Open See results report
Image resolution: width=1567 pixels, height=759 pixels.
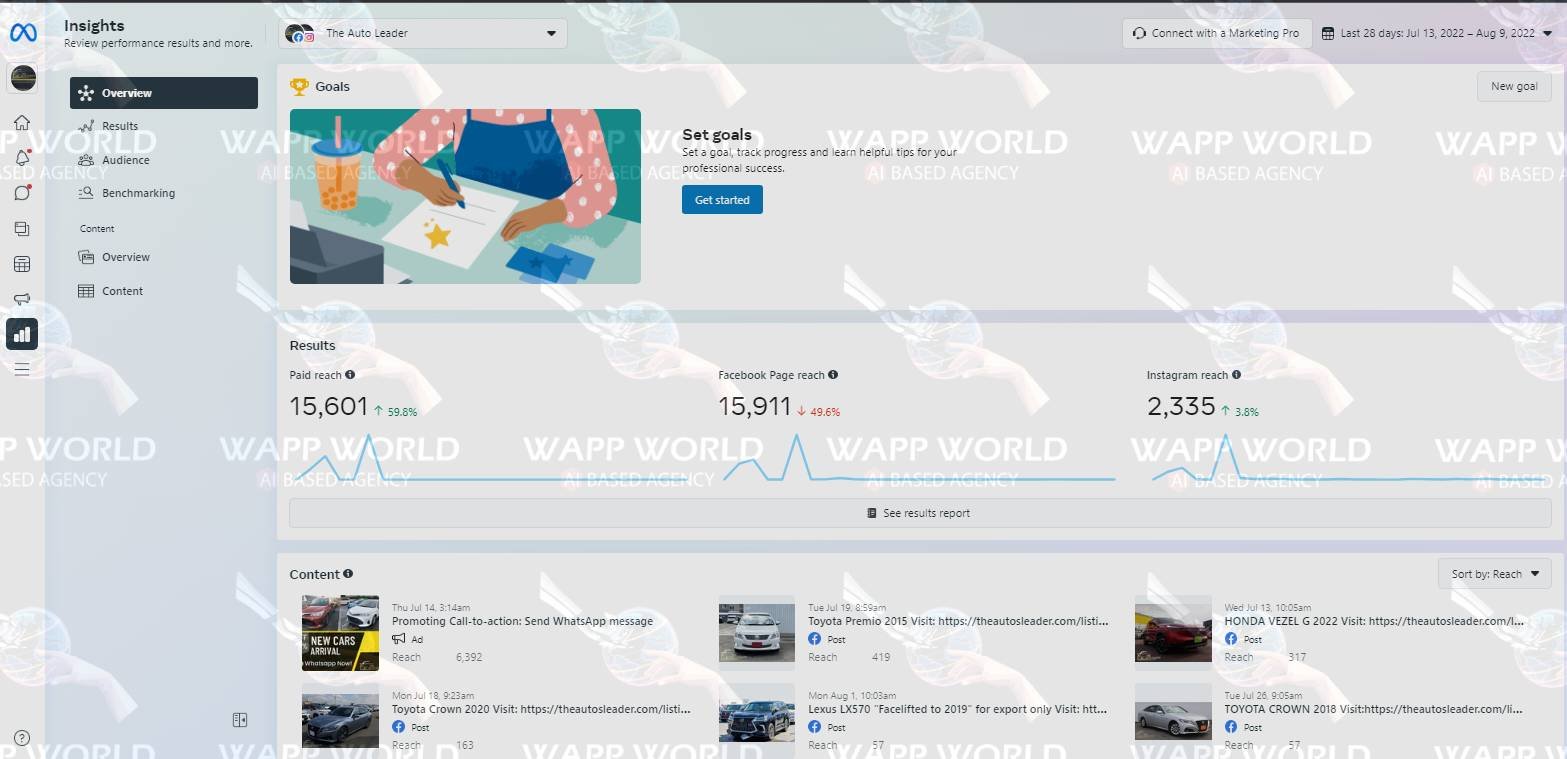click(x=919, y=513)
